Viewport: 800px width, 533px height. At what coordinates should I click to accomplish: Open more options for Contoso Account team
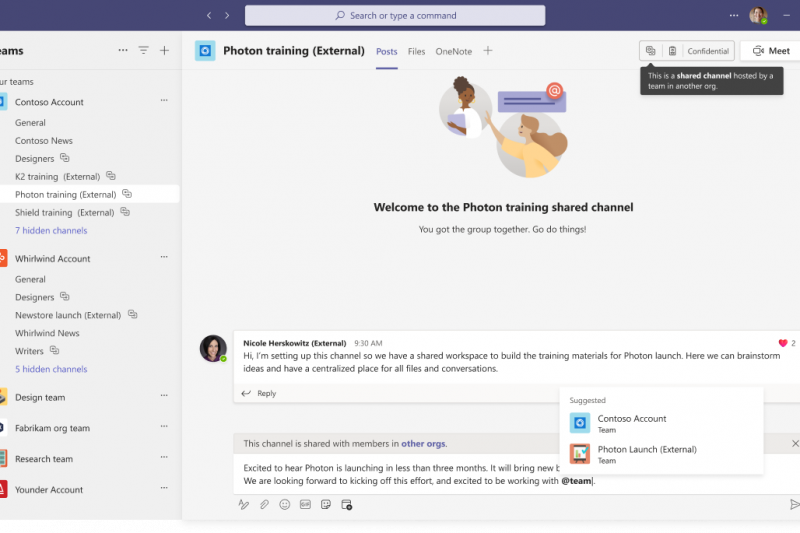click(164, 100)
